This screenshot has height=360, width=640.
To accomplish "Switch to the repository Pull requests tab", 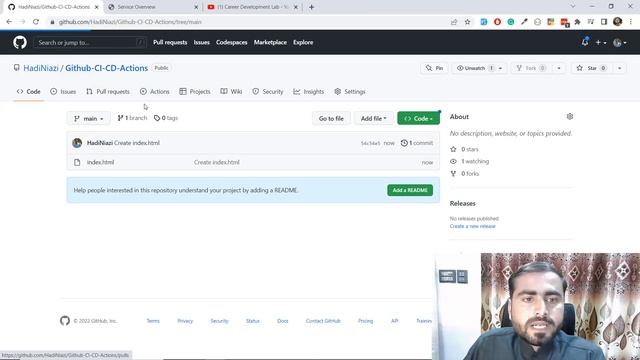I will pyautogui.click(x=108, y=91).
